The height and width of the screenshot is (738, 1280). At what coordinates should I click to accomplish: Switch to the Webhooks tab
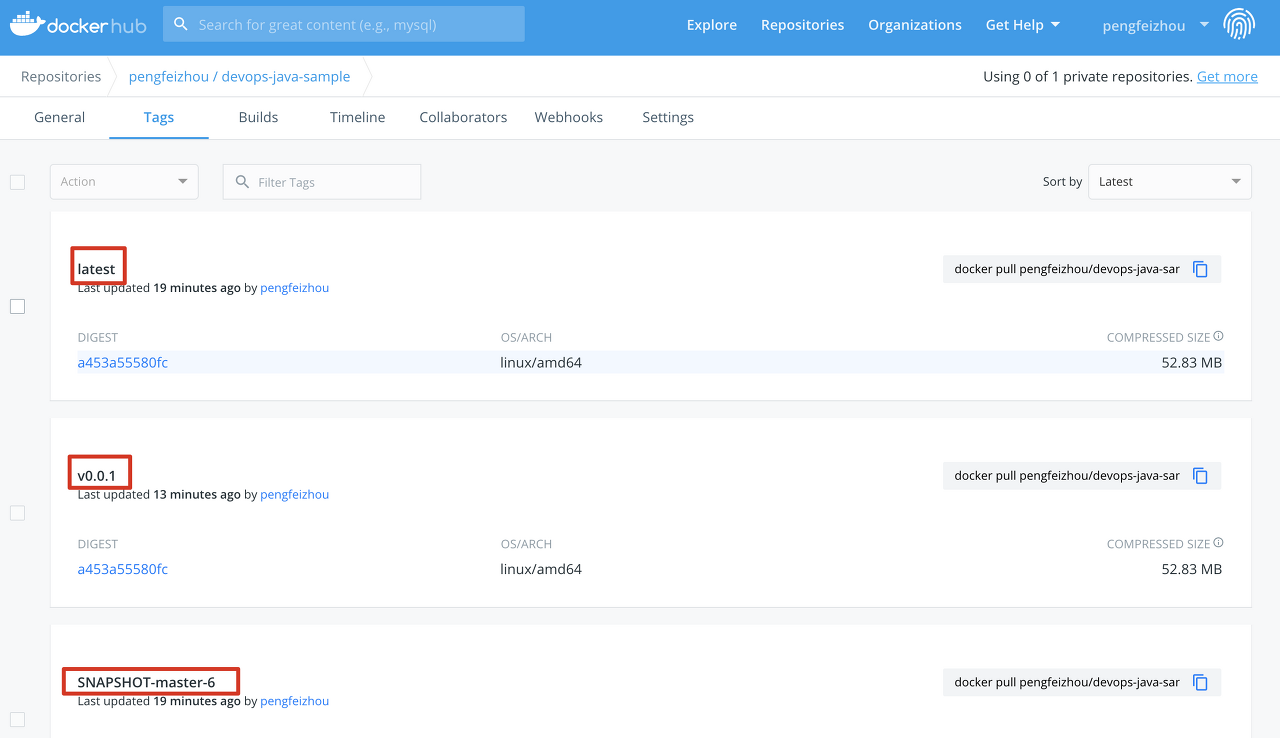(569, 117)
